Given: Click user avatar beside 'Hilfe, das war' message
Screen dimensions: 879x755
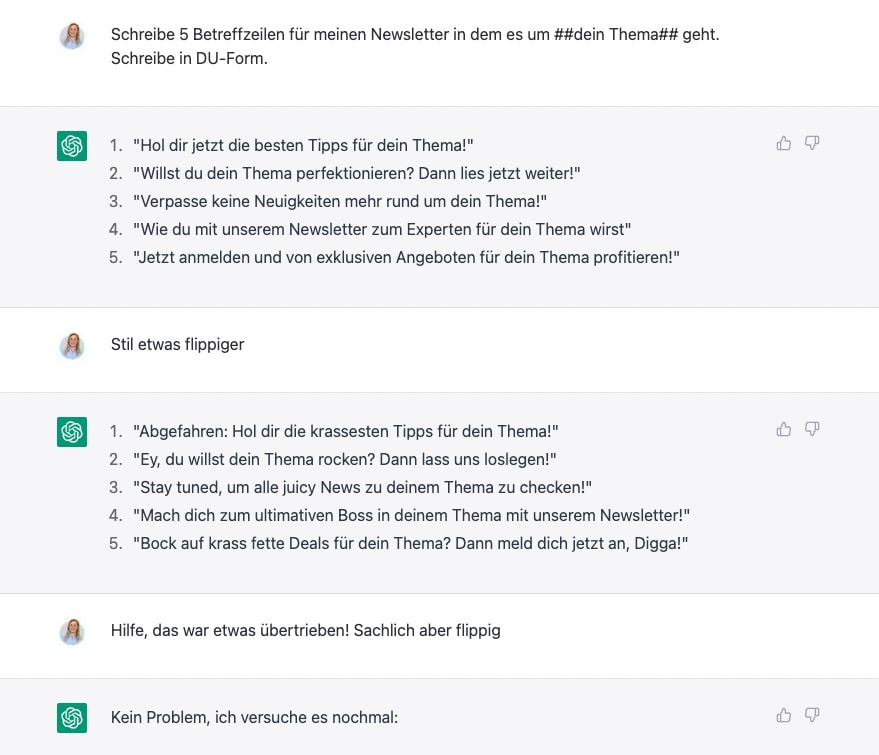Looking at the screenshot, I should tap(72, 632).
